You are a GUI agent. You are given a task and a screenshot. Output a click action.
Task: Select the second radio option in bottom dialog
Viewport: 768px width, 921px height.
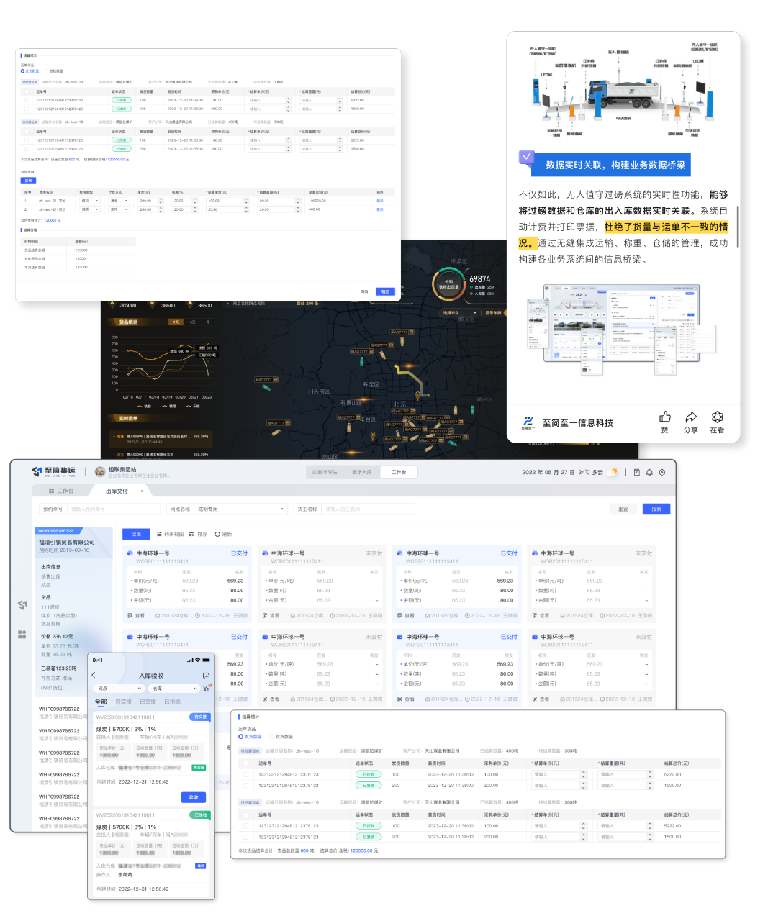click(x=270, y=735)
